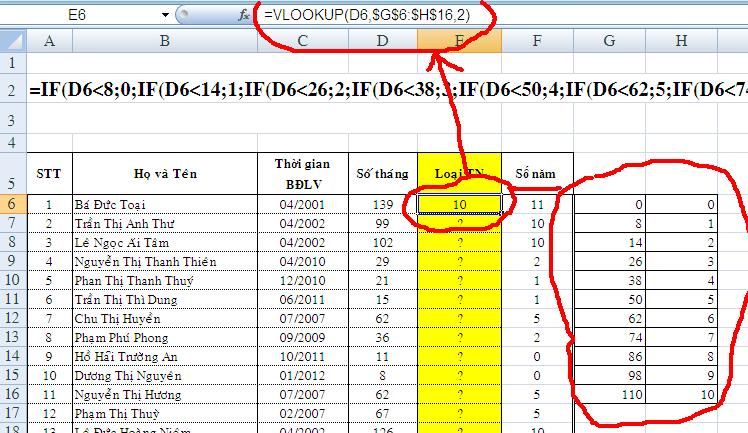
Task: Click the Họ và Tên header cell
Action: (x=164, y=174)
